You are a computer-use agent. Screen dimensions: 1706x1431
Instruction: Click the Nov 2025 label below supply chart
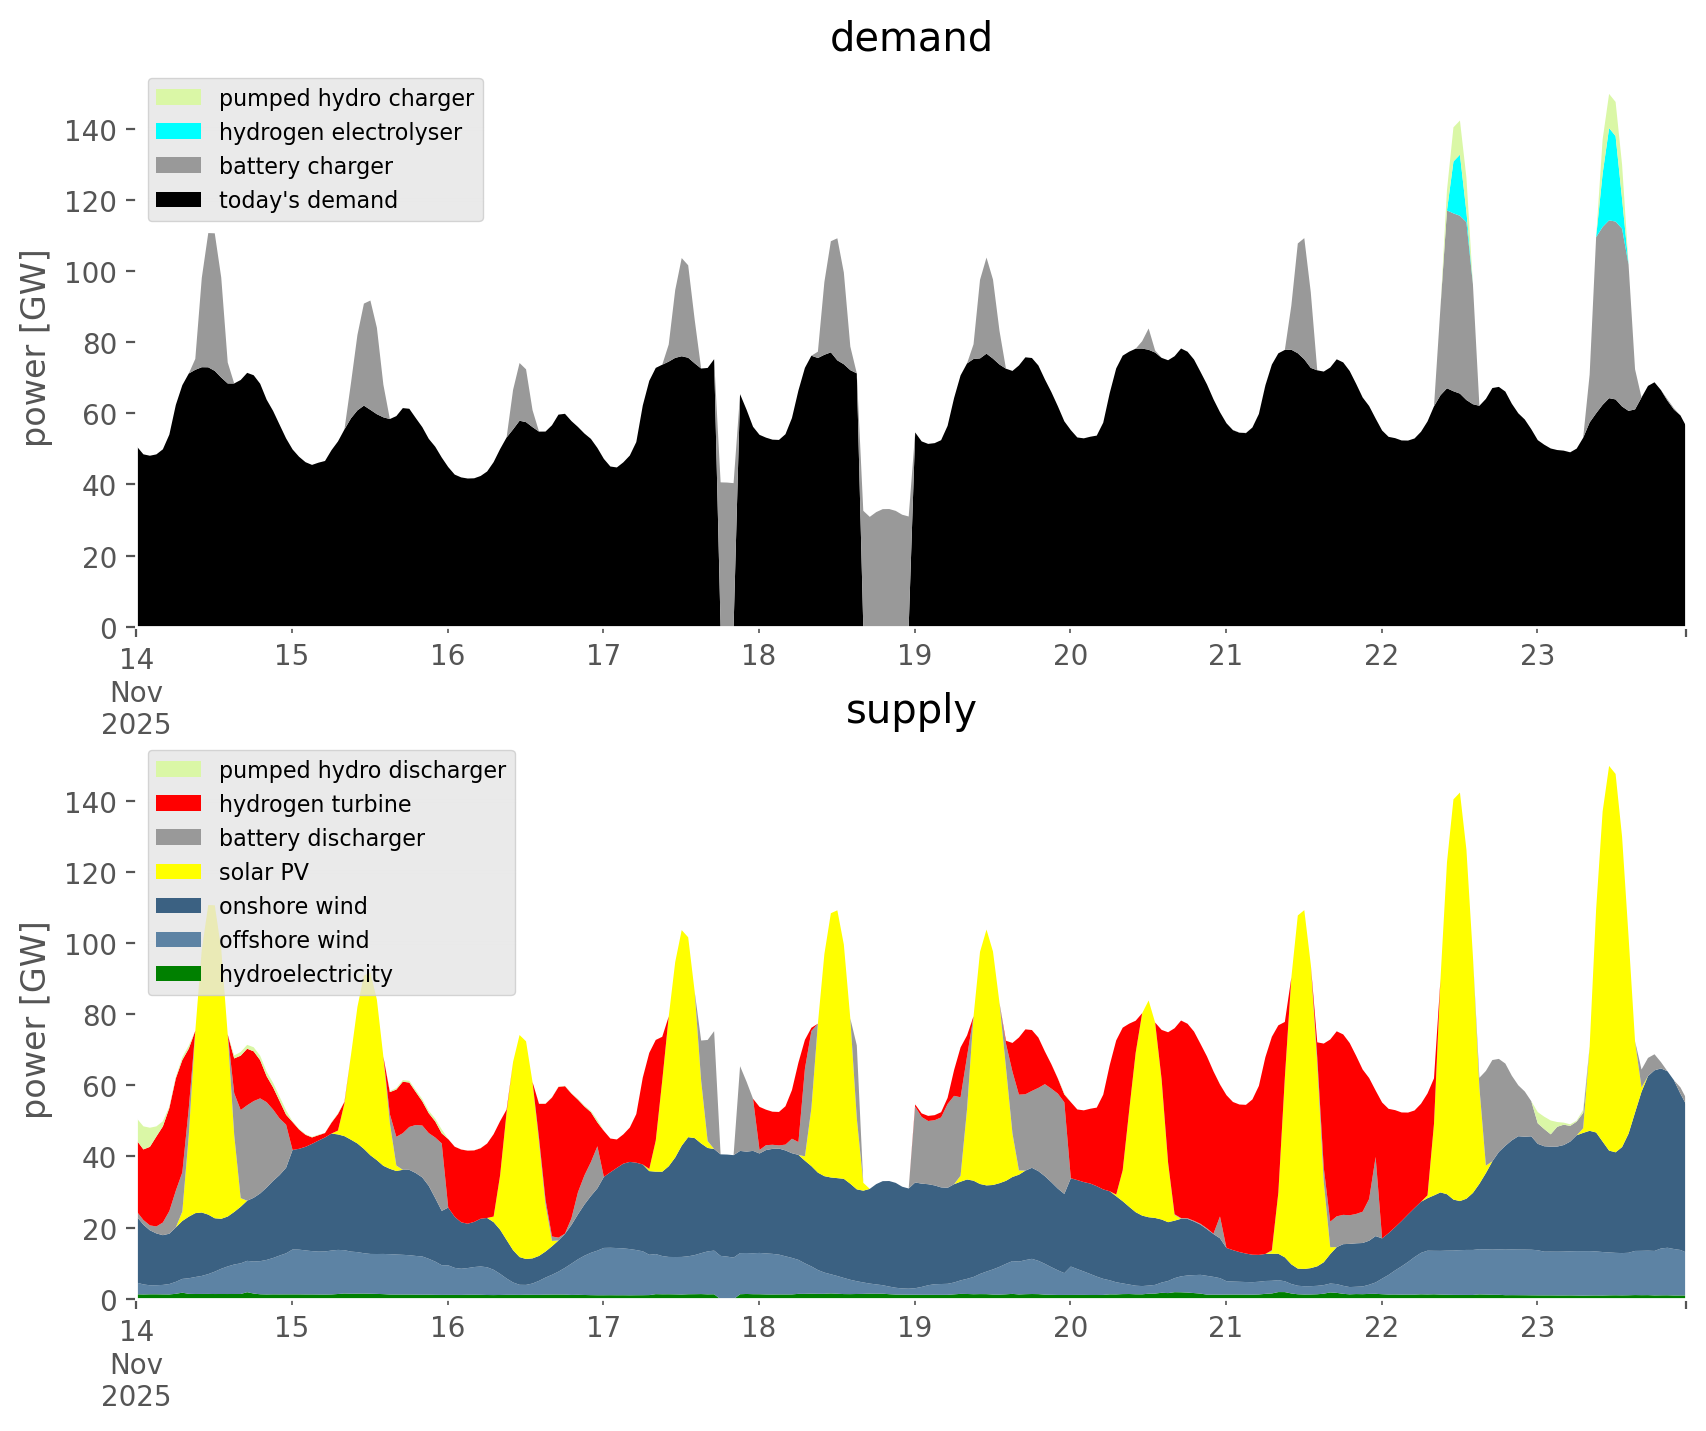click(x=136, y=1380)
